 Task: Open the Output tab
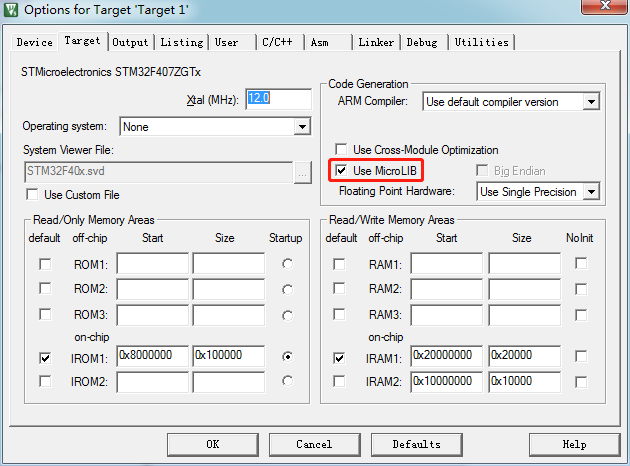coord(130,42)
